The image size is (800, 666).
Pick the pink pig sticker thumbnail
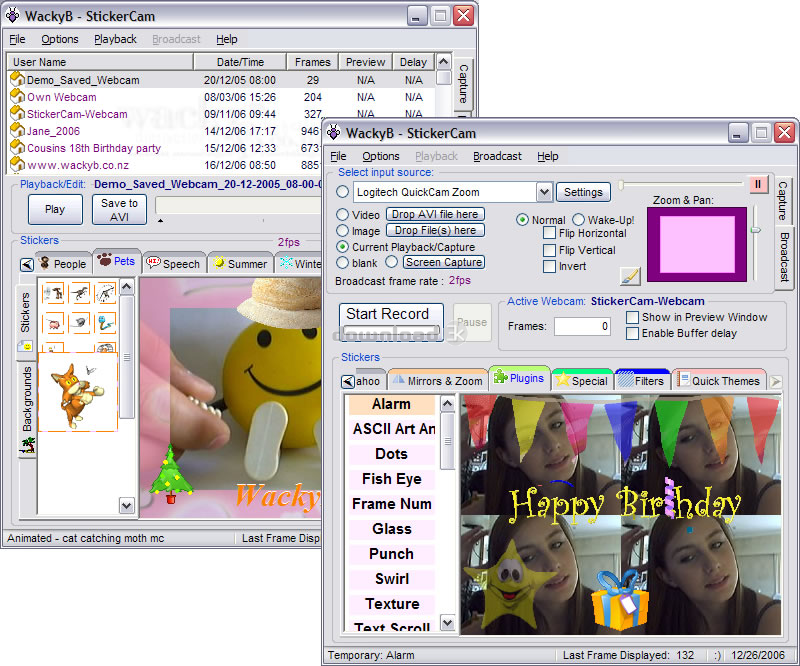pos(53,323)
